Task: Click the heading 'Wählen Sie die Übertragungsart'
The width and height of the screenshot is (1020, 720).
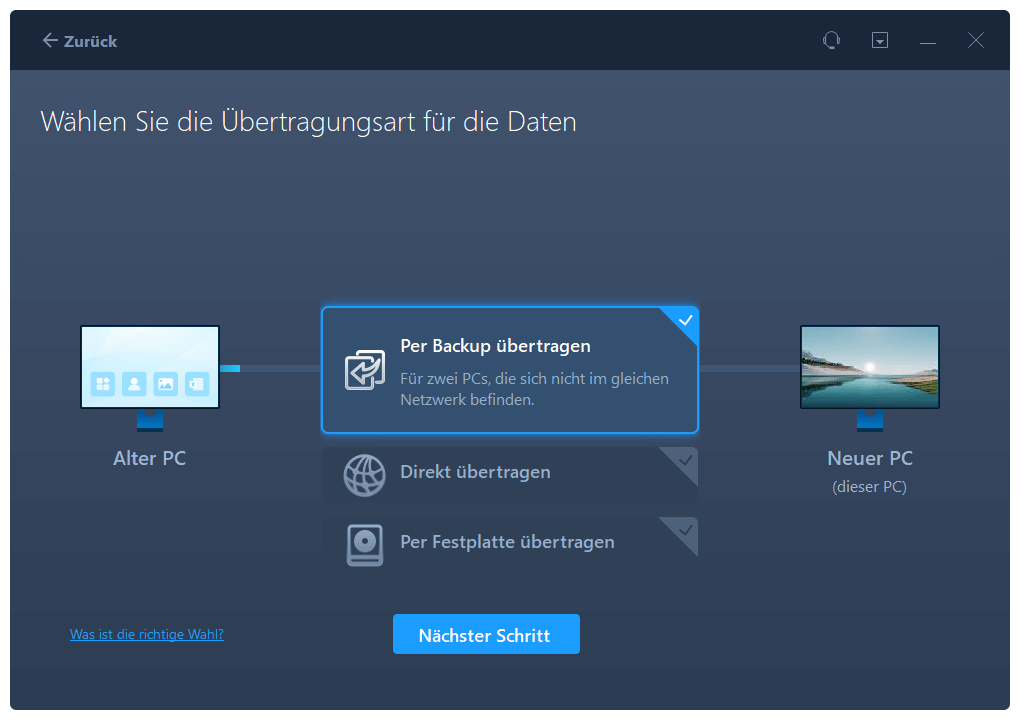Action: pos(308,122)
